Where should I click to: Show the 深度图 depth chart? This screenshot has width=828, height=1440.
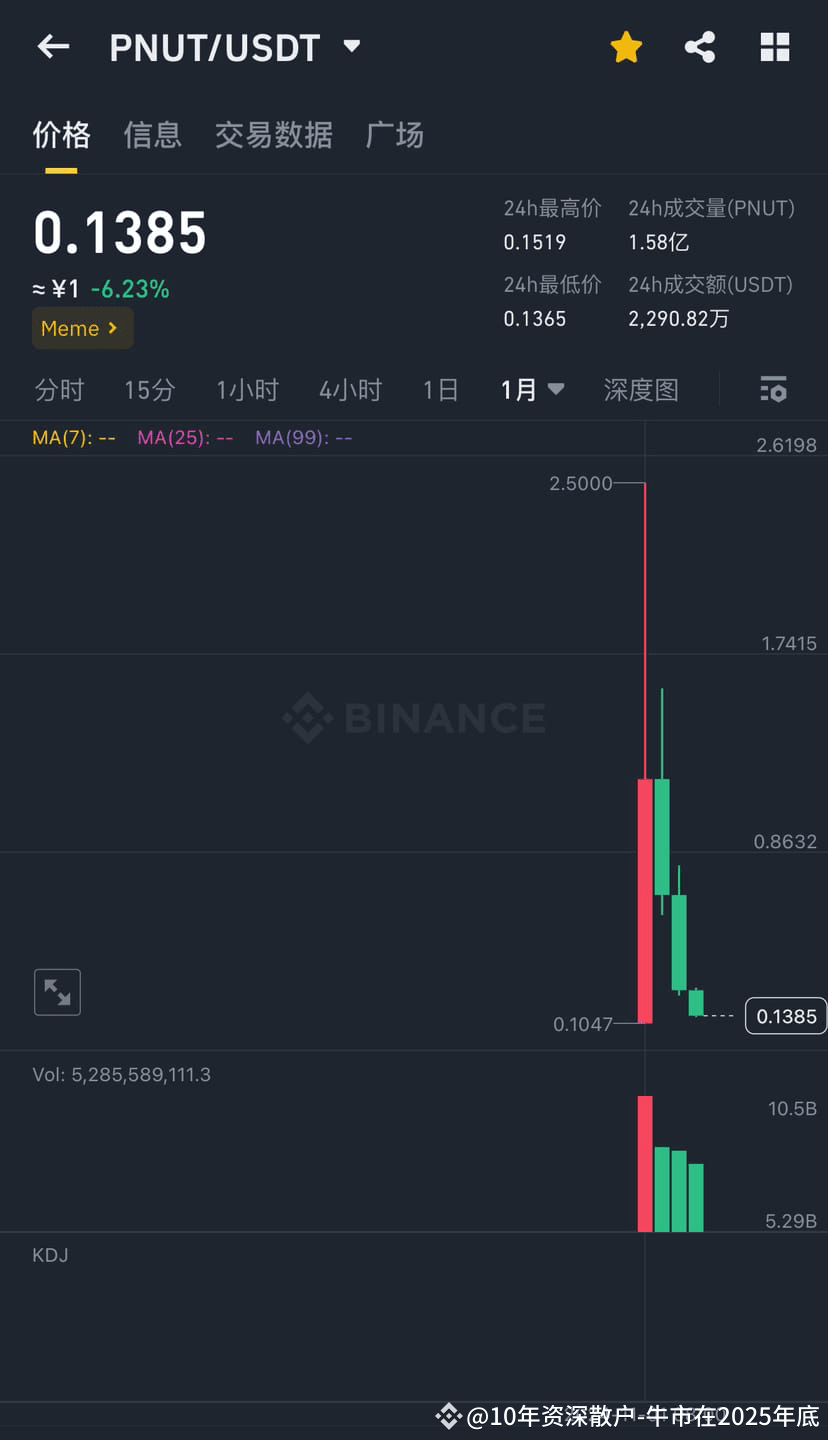[640, 389]
